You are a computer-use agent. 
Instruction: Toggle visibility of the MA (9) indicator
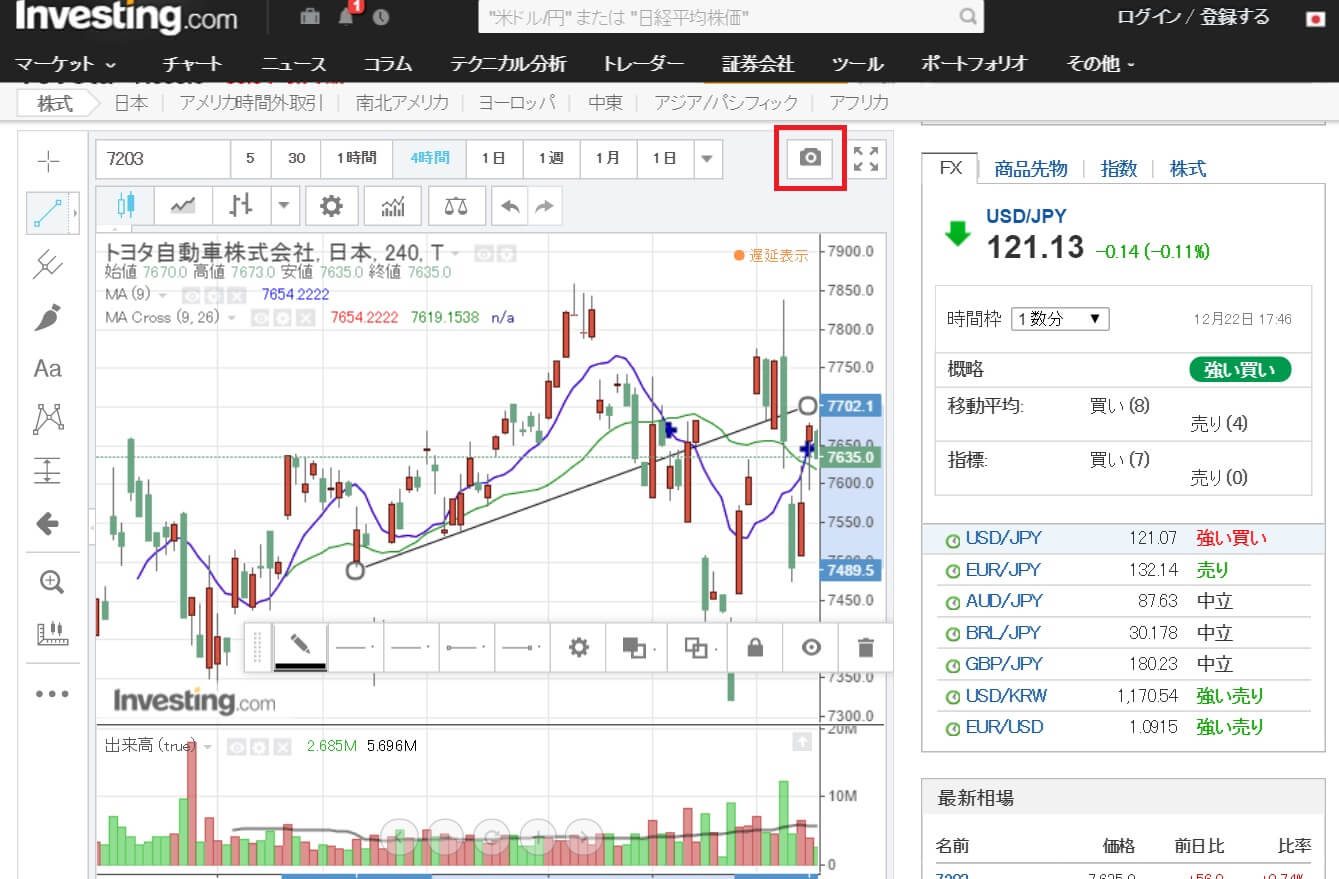(x=193, y=295)
